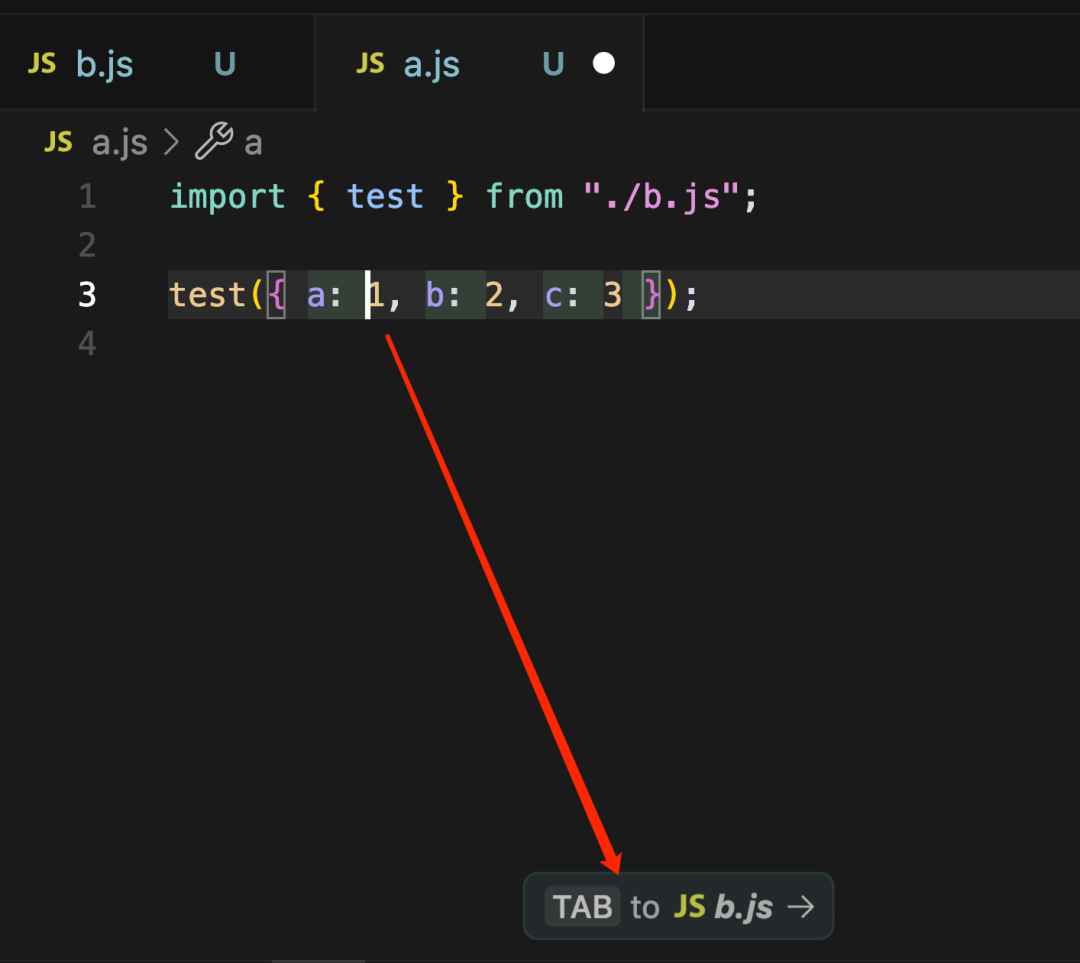Click the right arrow icon in TAB hint

click(x=800, y=907)
